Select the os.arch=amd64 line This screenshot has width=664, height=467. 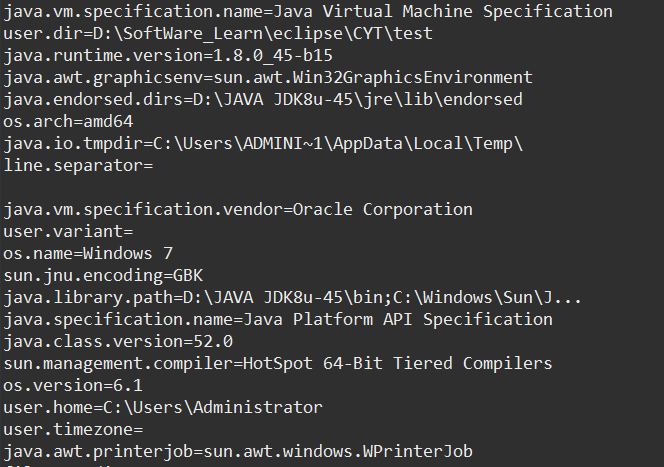pyautogui.click(x=68, y=122)
